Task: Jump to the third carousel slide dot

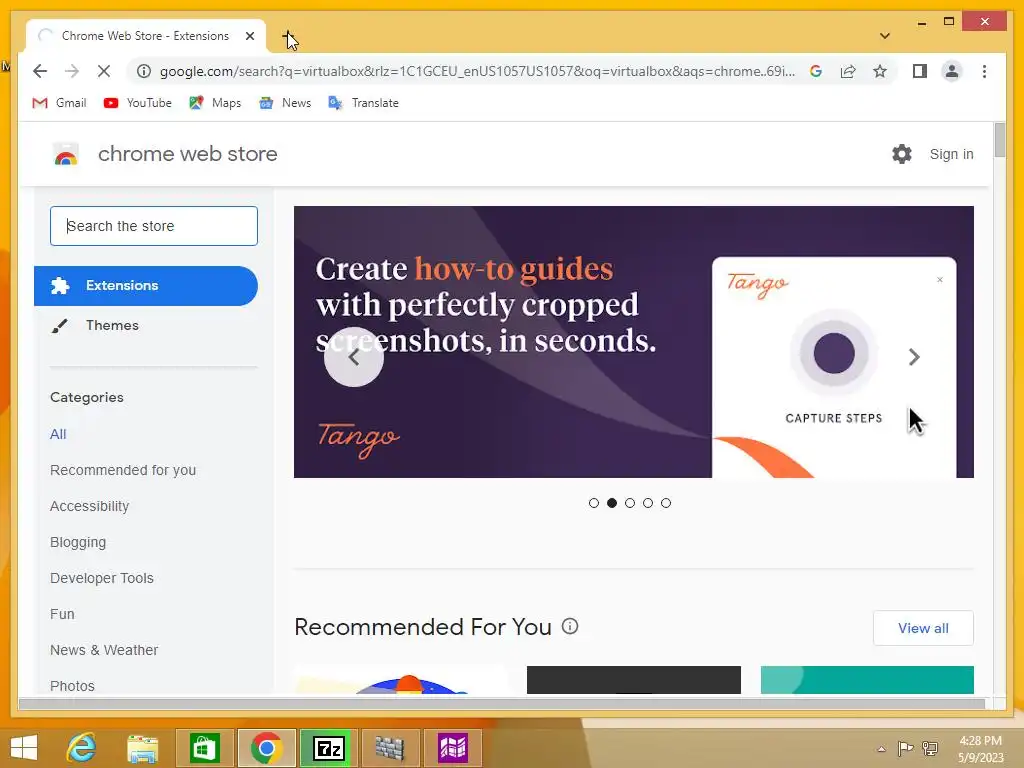Action: click(630, 503)
